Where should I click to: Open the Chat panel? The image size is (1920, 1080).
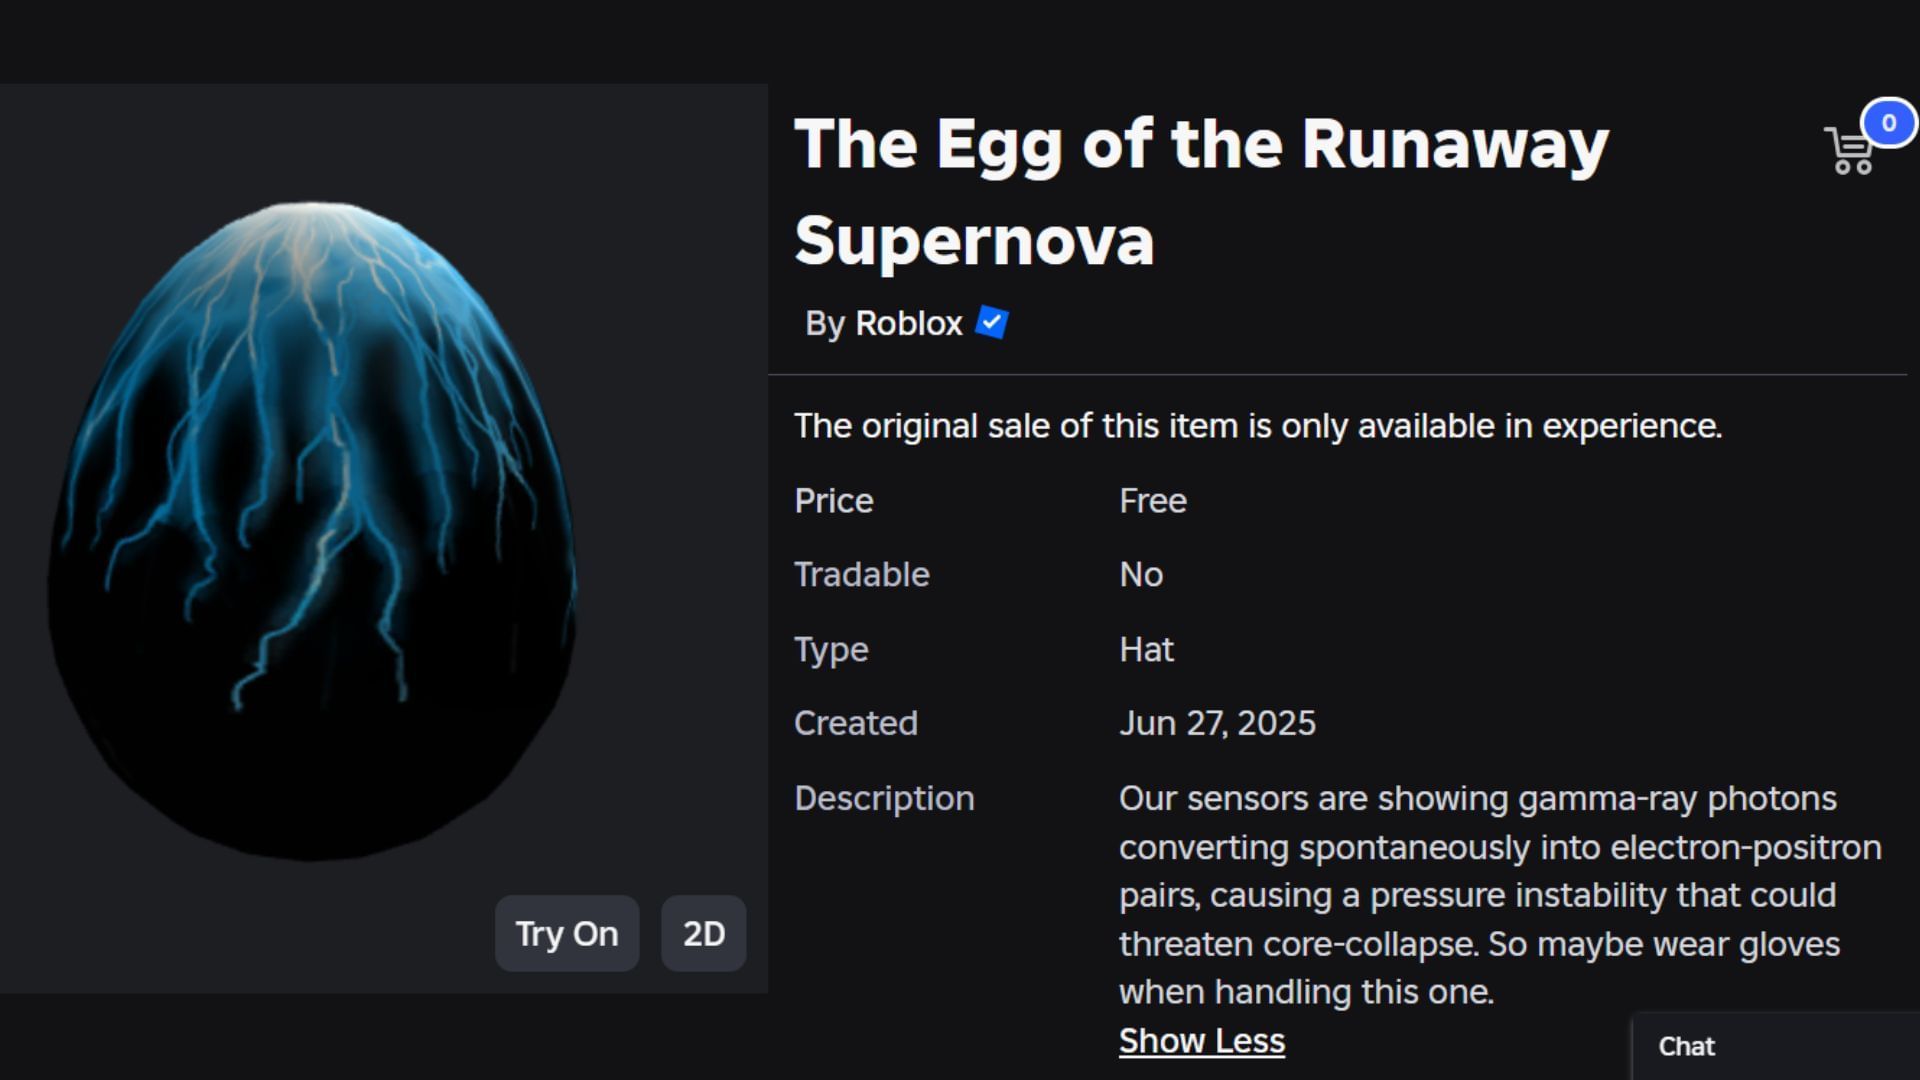tap(1686, 1046)
